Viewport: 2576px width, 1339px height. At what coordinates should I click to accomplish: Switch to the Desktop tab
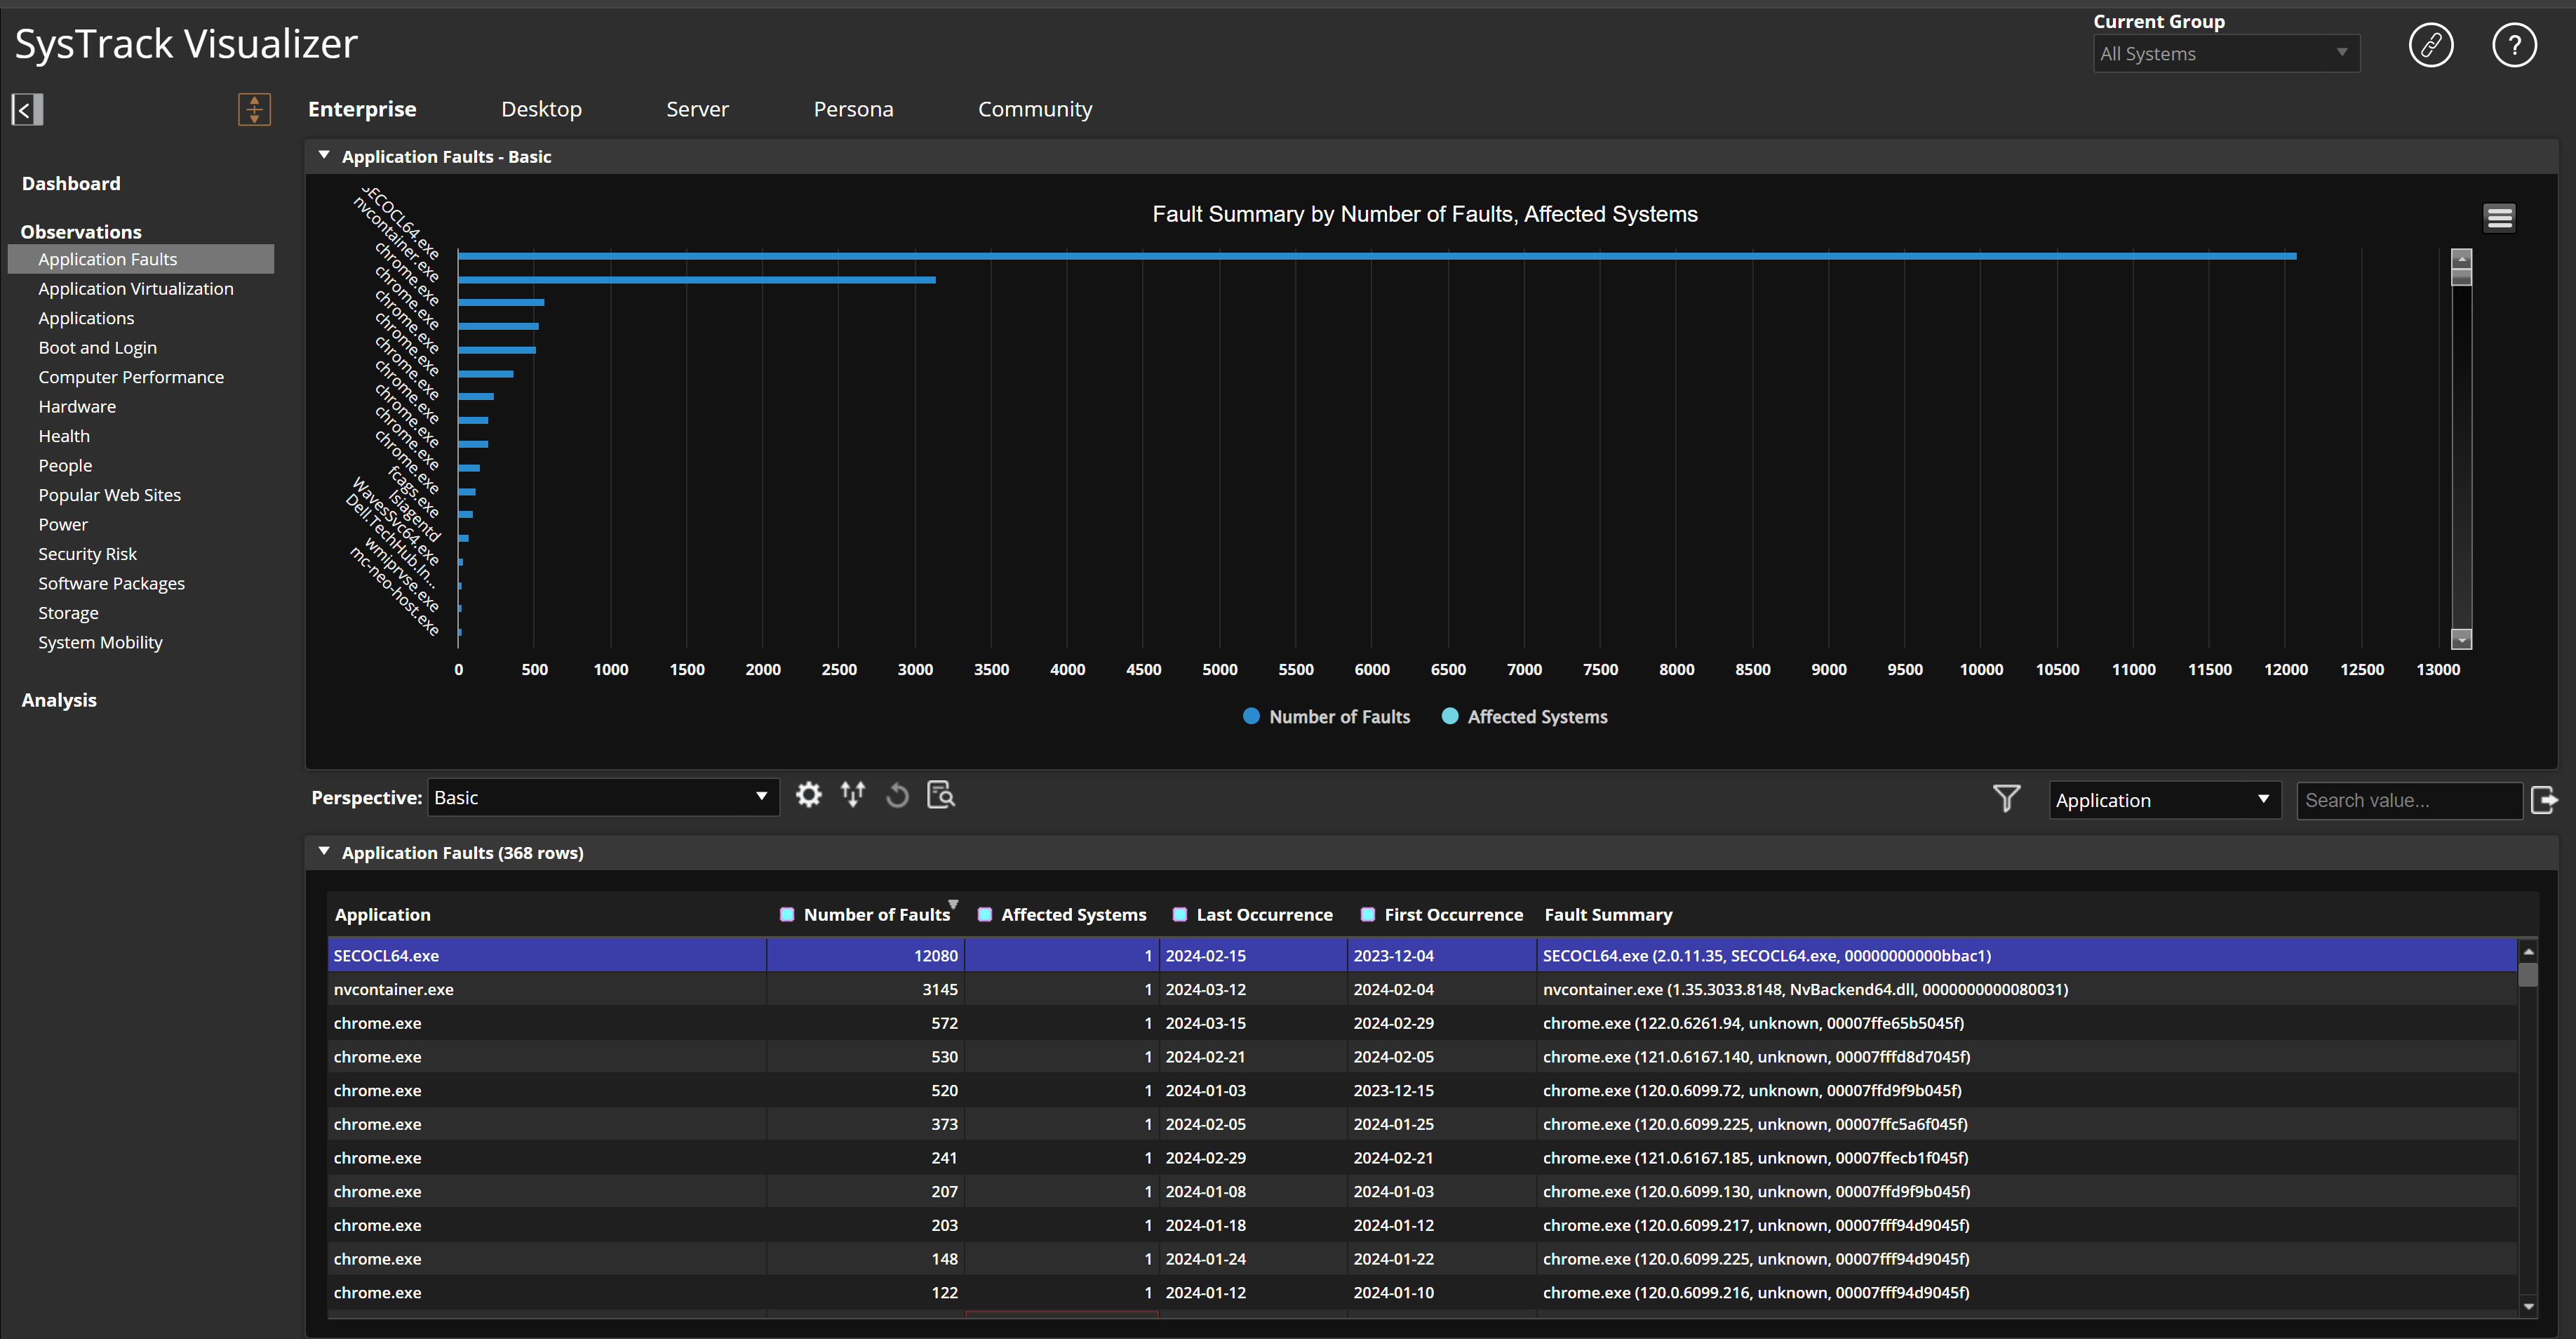tap(541, 109)
